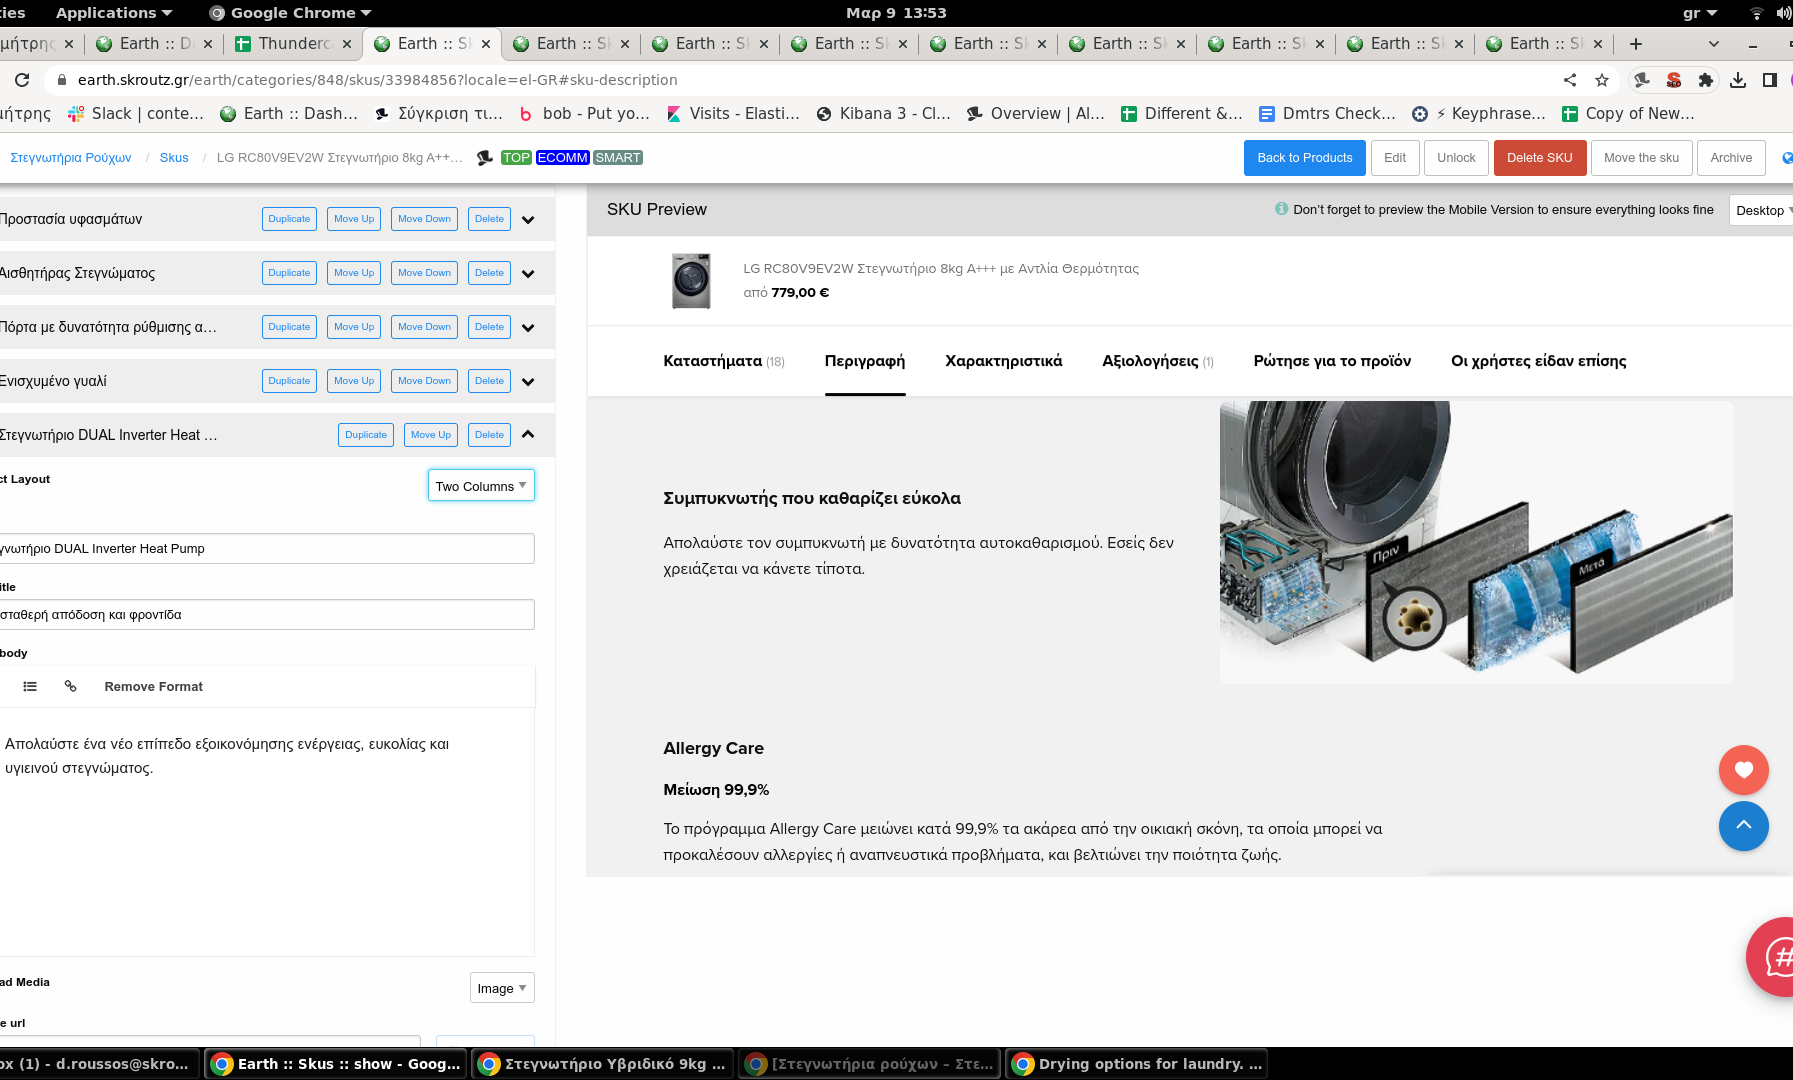Switch to the Αξιολογήσεις preview tab
1793x1080 pixels.
tap(1158, 361)
